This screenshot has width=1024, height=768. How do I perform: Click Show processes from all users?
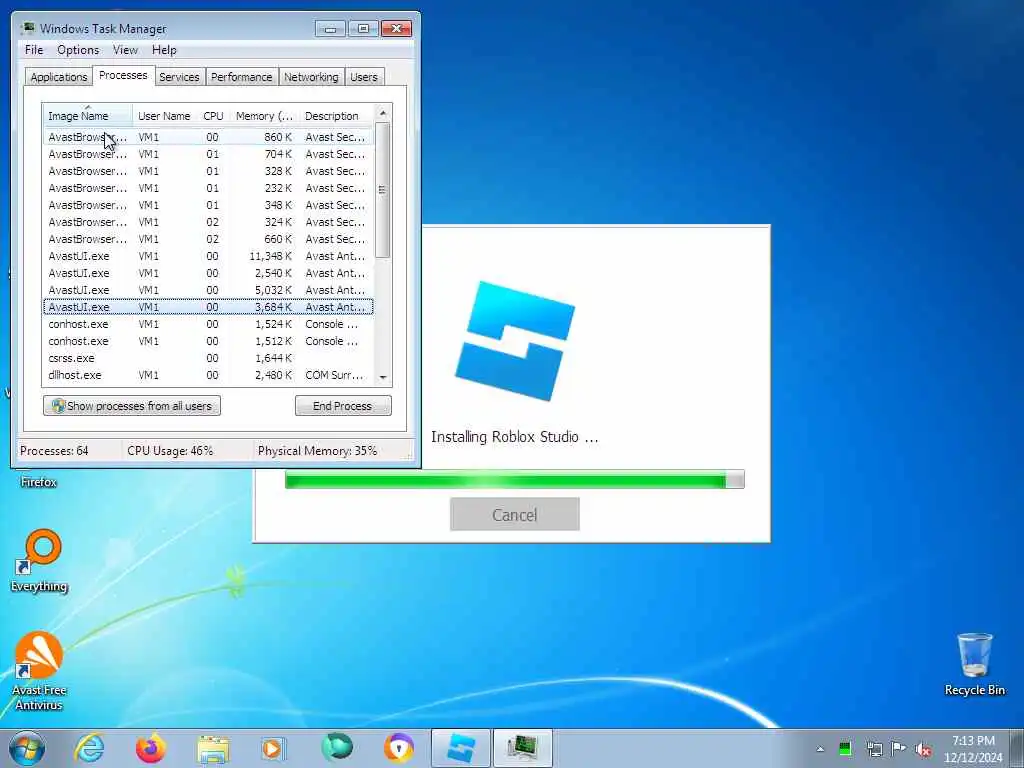pyautogui.click(x=132, y=406)
